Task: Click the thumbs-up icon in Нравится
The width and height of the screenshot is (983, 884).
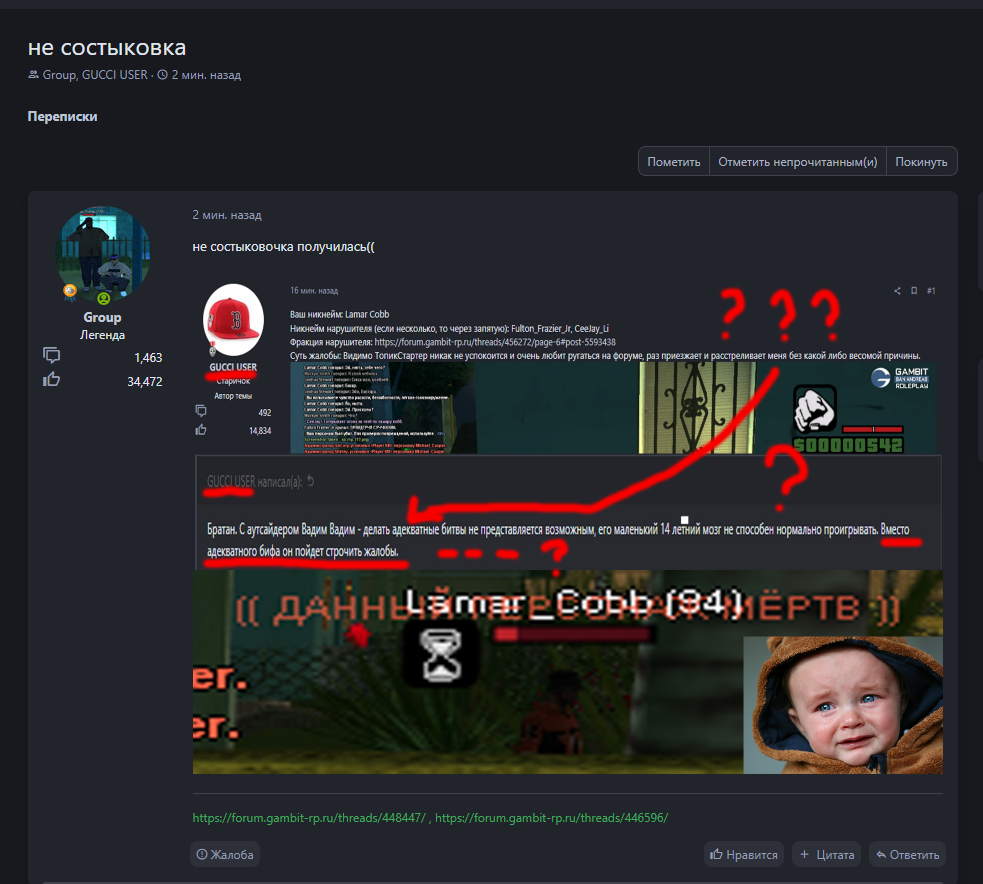Action: (x=716, y=855)
